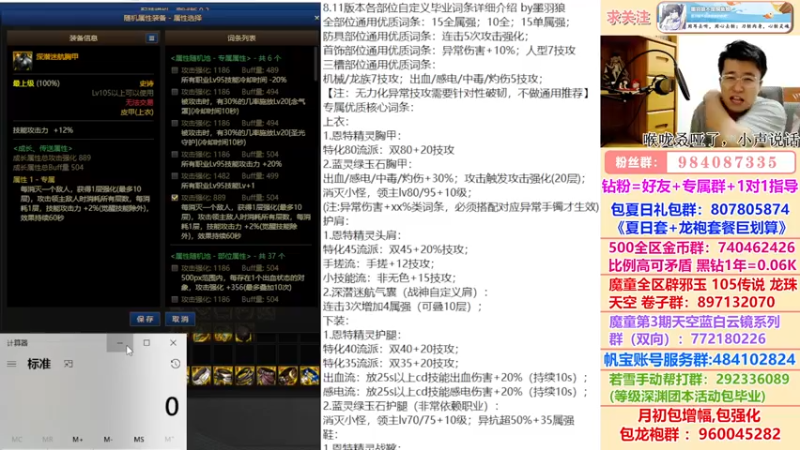Select the white ring belt inventory icon
The width and height of the screenshot is (800, 450).
click(x=201, y=376)
